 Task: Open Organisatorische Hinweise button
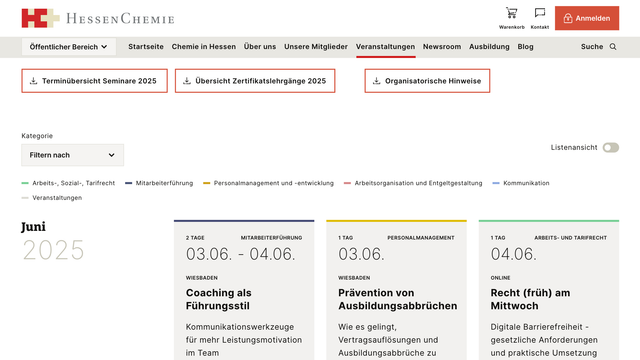pyautogui.click(x=427, y=81)
